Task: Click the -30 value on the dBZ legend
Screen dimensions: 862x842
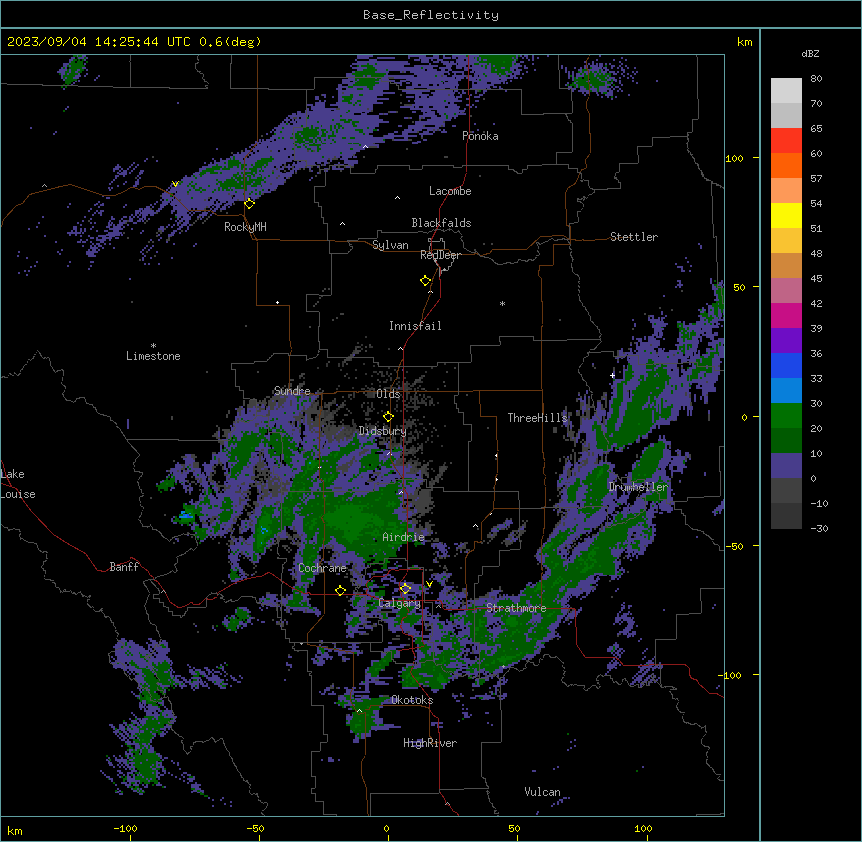Action: [819, 528]
